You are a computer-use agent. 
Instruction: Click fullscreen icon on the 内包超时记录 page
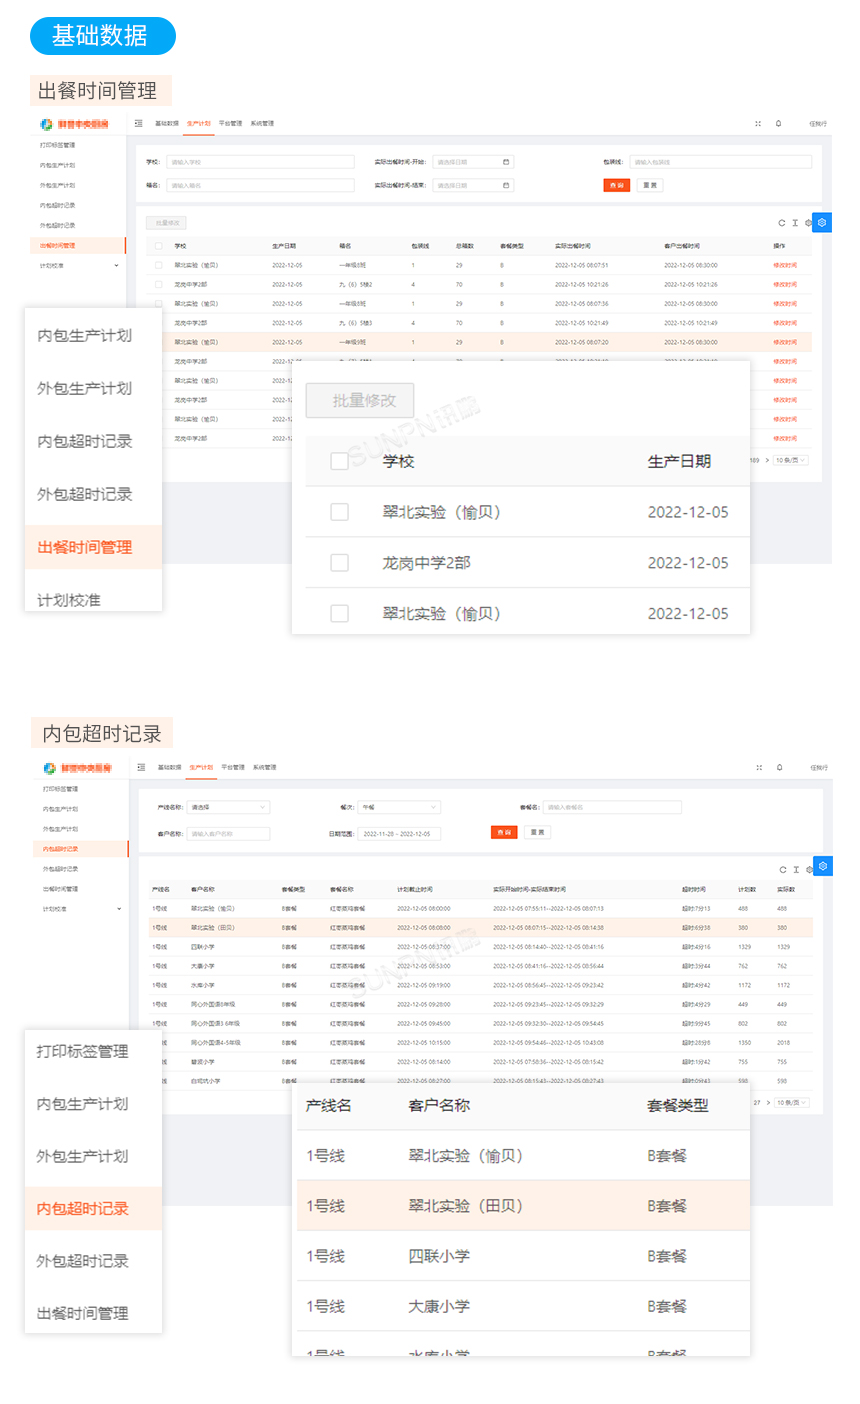[x=759, y=768]
